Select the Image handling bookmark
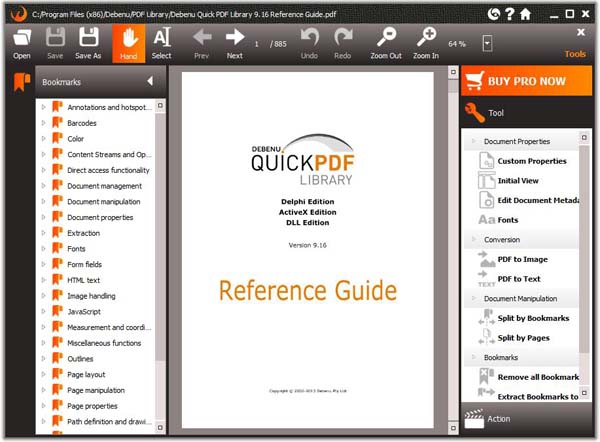Image resolution: width=600 pixels, height=442 pixels. pyautogui.click(x=91, y=296)
